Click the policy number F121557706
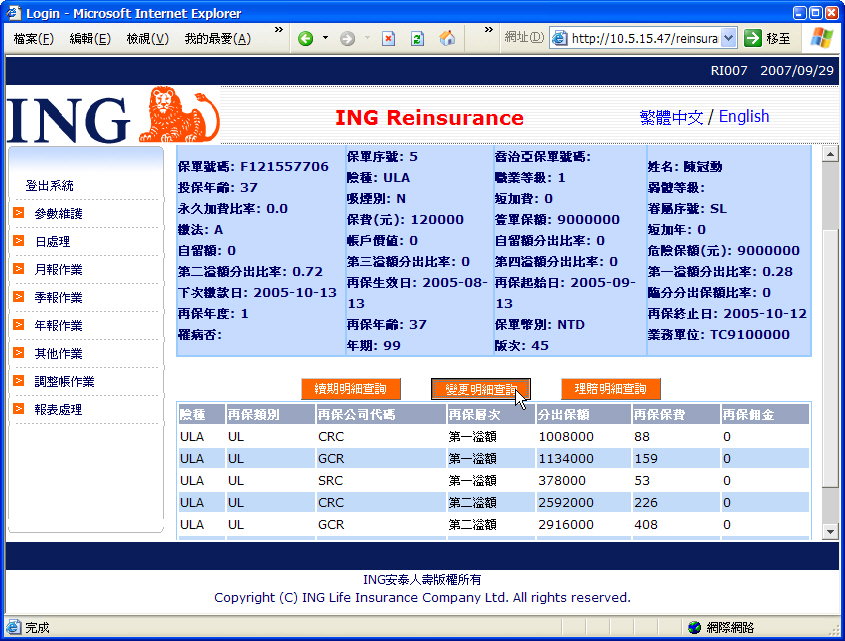The height and width of the screenshot is (641, 845). pyautogui.click(x=284, y=167)
